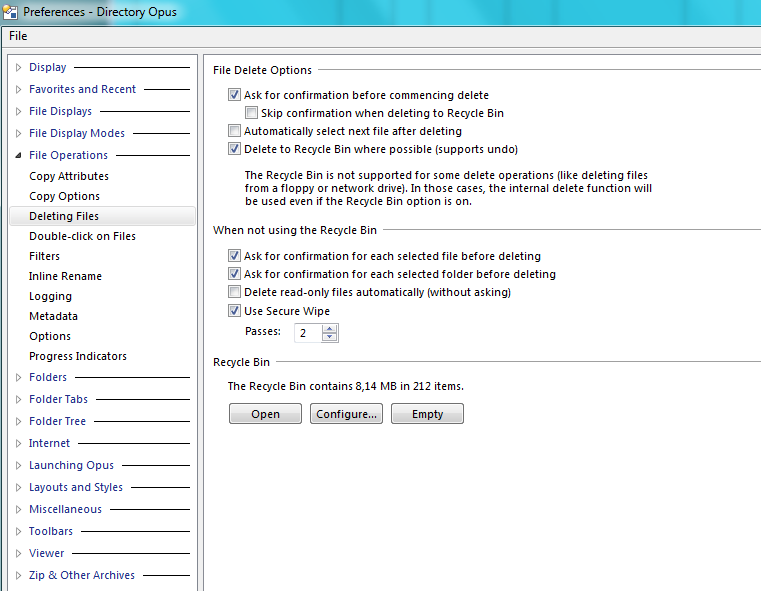The width and height of the screenshot is (761, 591).
Task: Open the Recycle Bin with Open button
Action: pos(265,414)
